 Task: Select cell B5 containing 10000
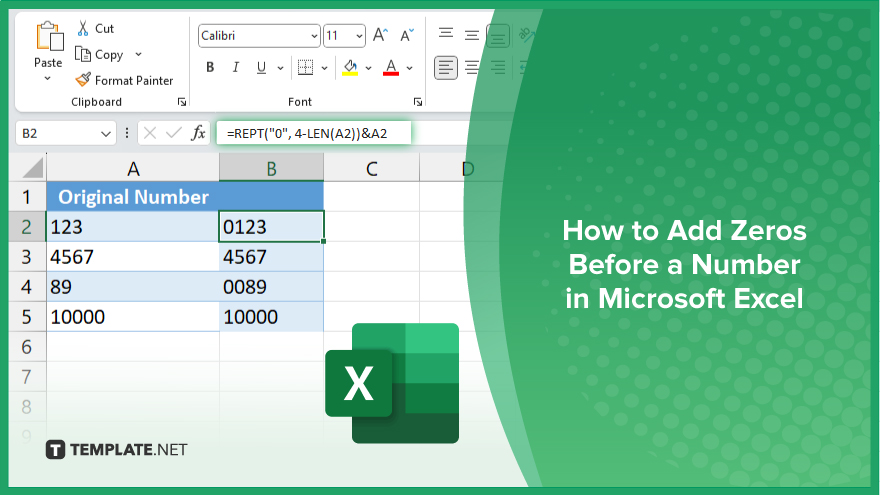[271, 317]
